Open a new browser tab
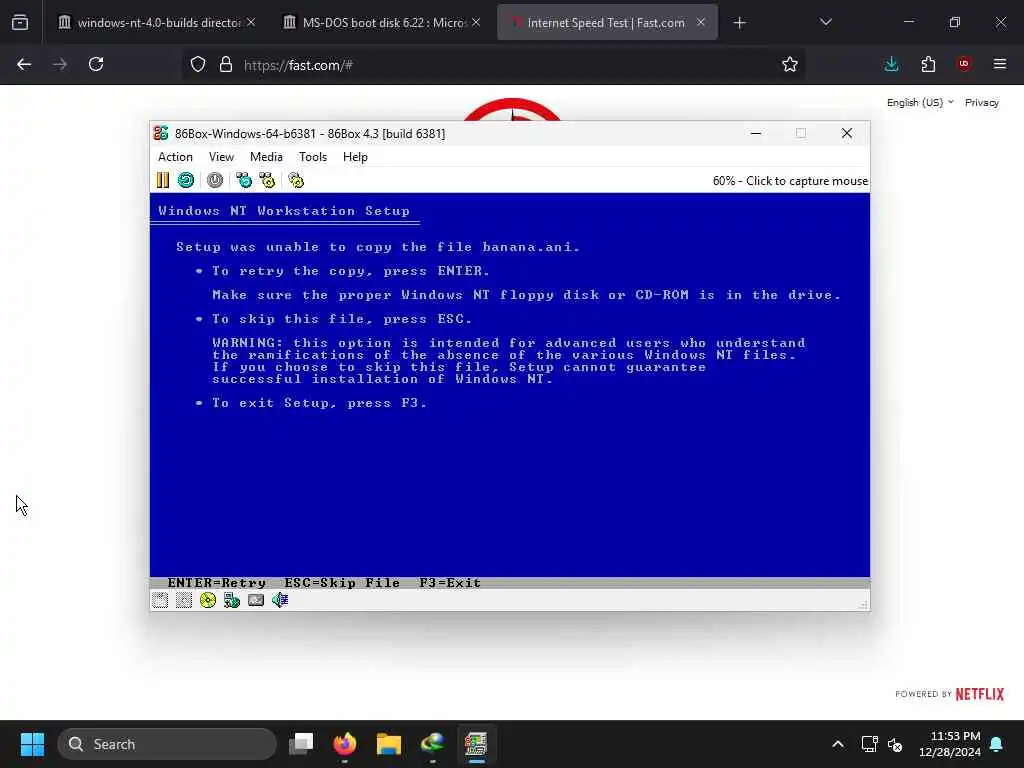 (739, 23)
